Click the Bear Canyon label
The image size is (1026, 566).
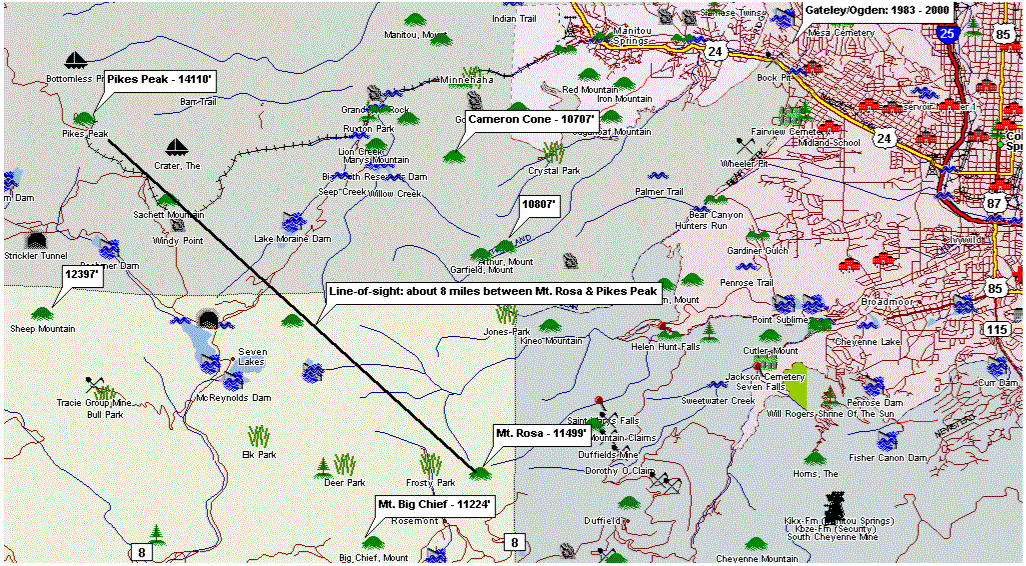pos(716,215)
